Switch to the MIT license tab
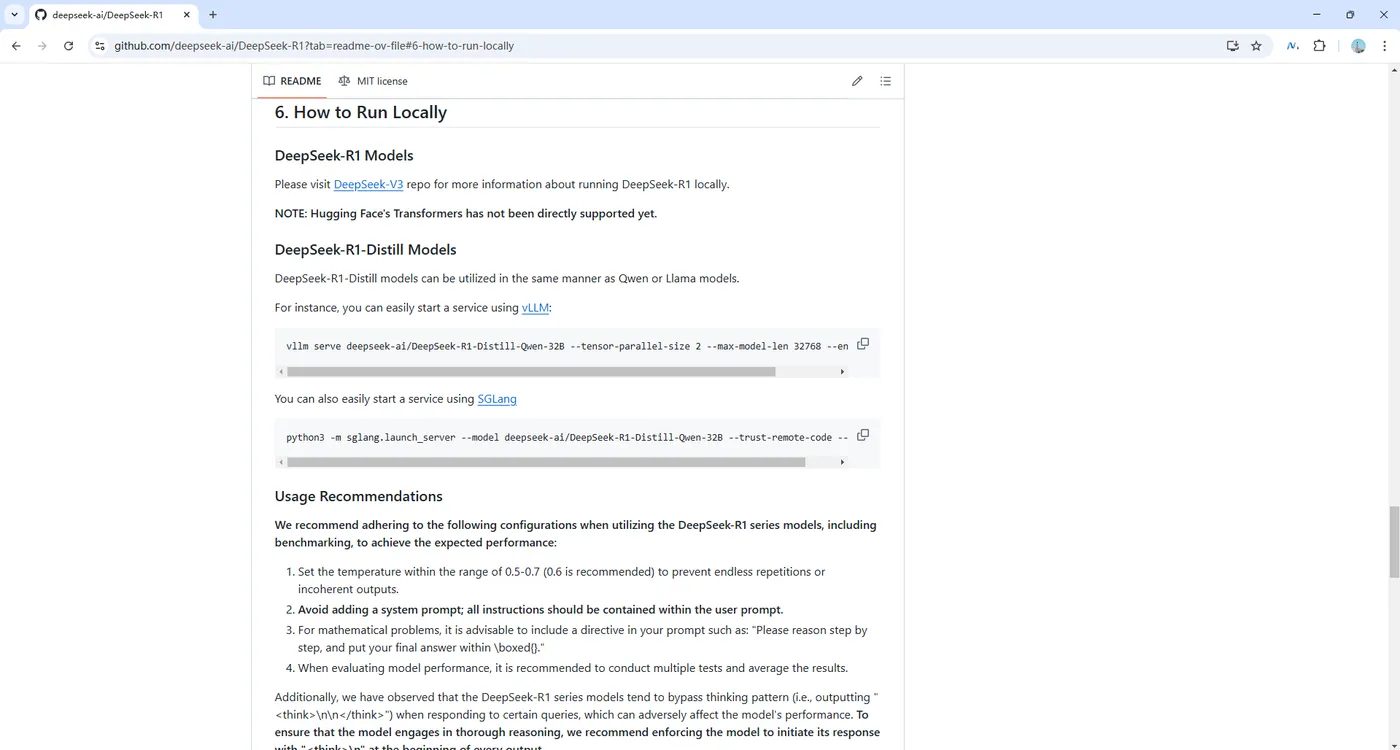 click(x=373, y=81)
